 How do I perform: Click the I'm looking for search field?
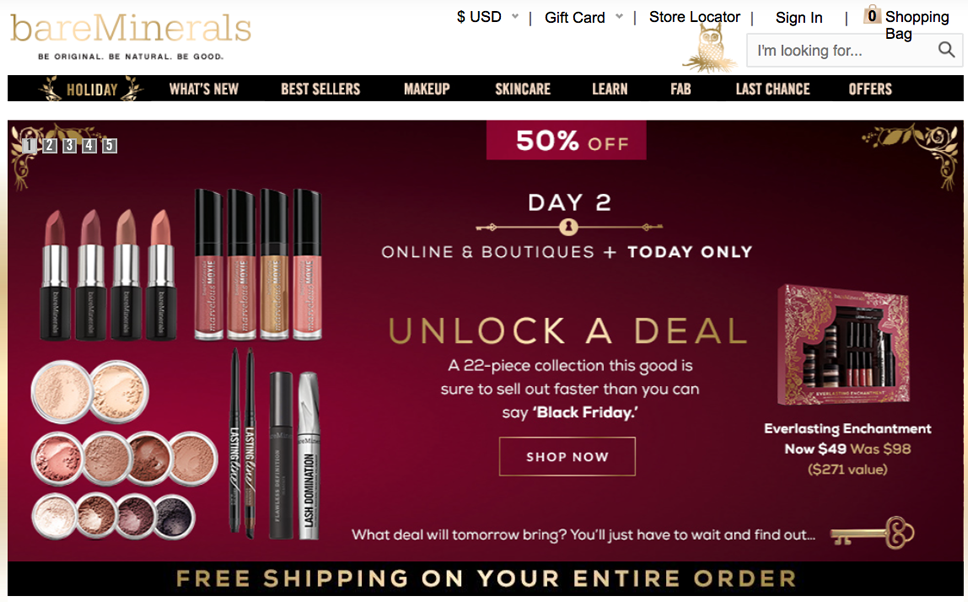pyautogui.click(x=843, y=50)
